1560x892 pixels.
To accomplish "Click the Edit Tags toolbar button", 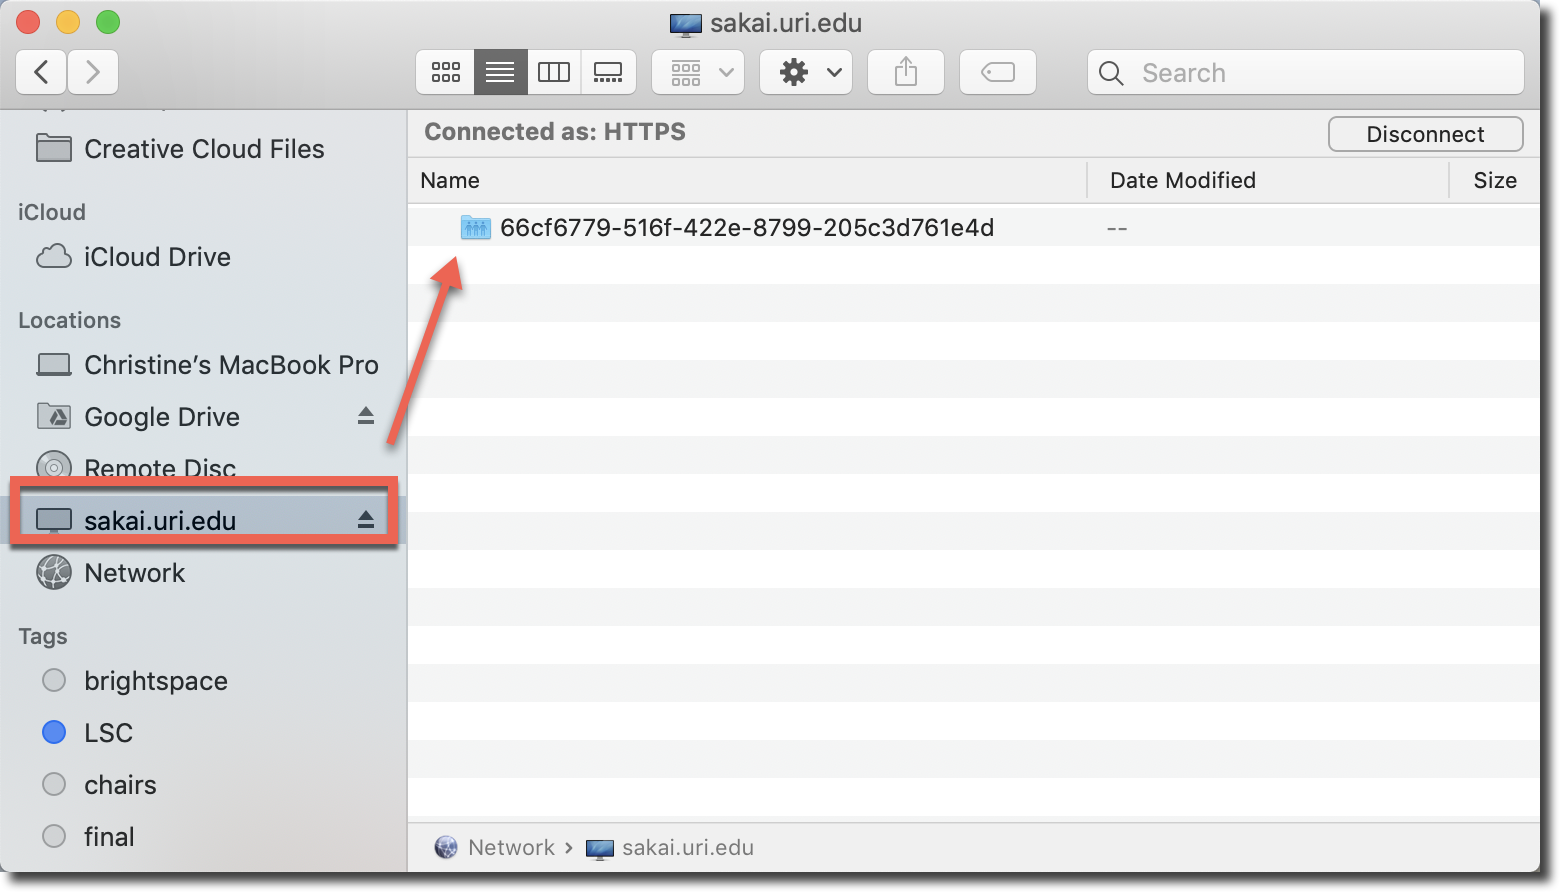I will tap(998, 72).
